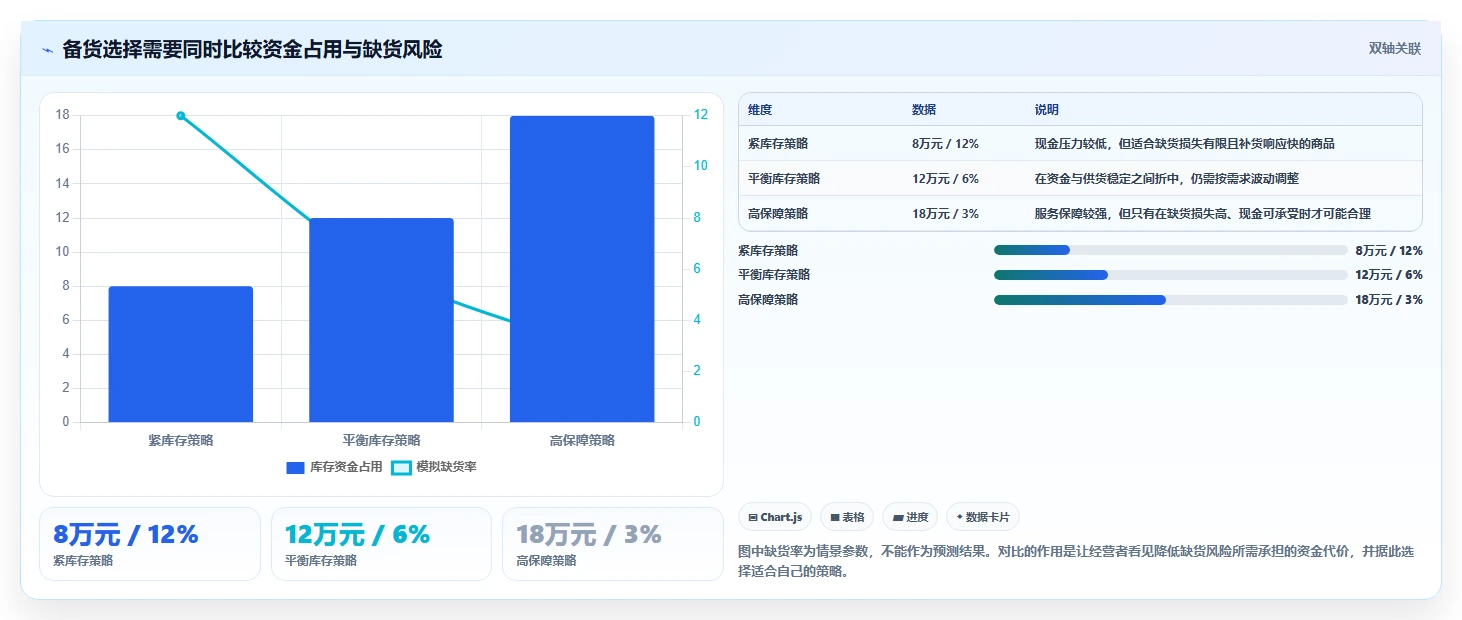Viewport: 1462px width, 620px height.
Task: Click the 高保障策略 blue bar in the chart
Action: click(x=582, y=269)
